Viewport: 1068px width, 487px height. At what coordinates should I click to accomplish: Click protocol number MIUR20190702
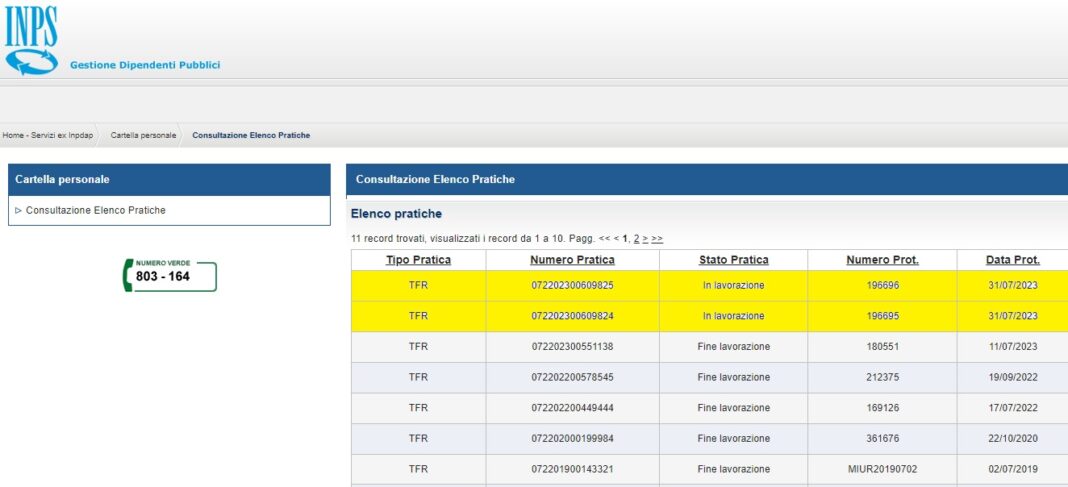pyautogui.click(x=882, y=469)
